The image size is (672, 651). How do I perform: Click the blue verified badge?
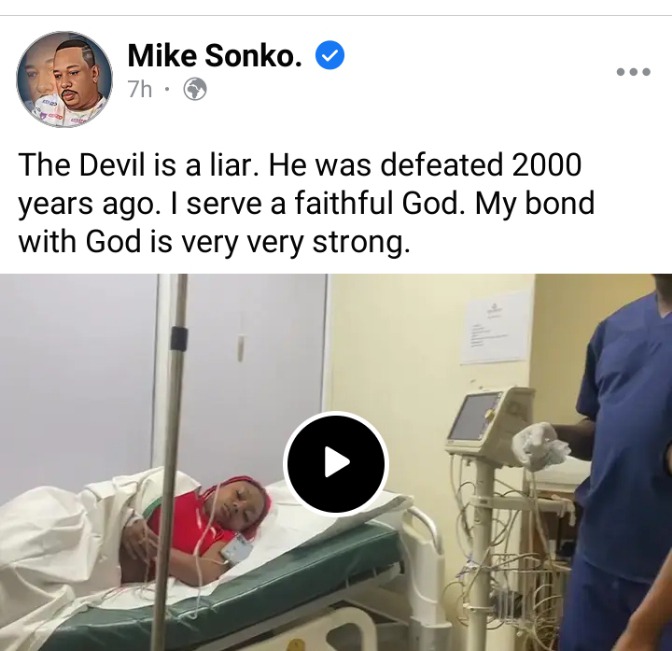coord(330,55)
